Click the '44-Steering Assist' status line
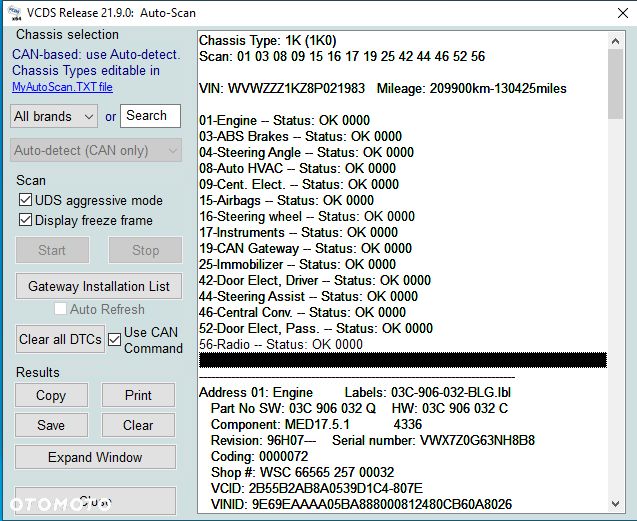 (308, 296)
